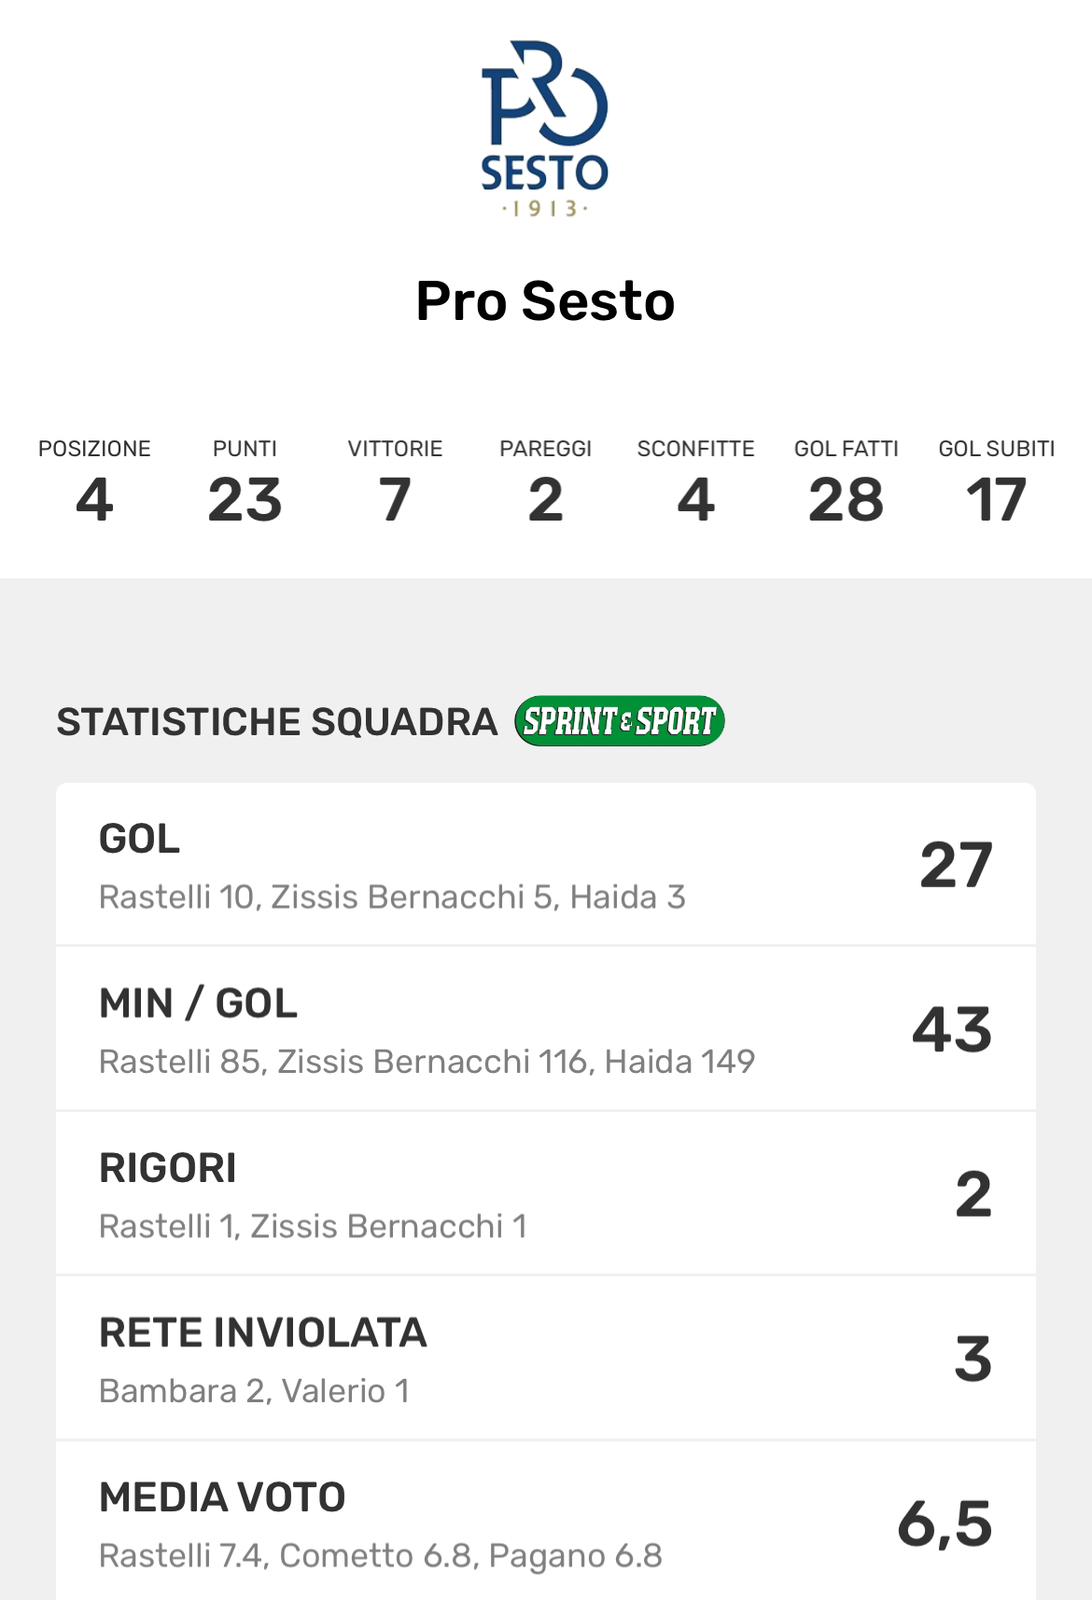
Task: Click the Sprint e Sport badge
Action: pyautogui.click(x=619, y=721)
